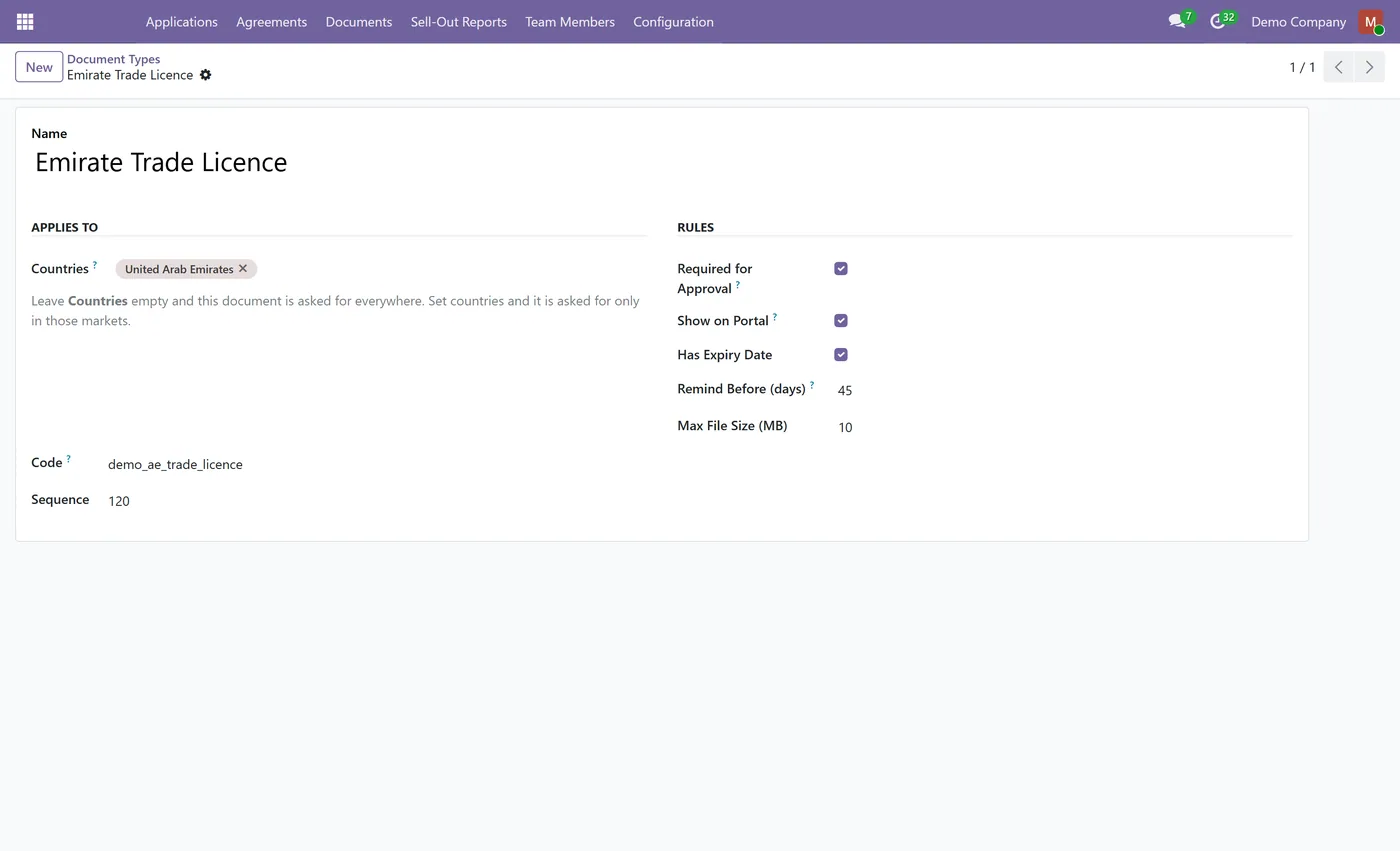1400x851 pixels.
Task: Click the Countries tags field
Action: point(377,269)
